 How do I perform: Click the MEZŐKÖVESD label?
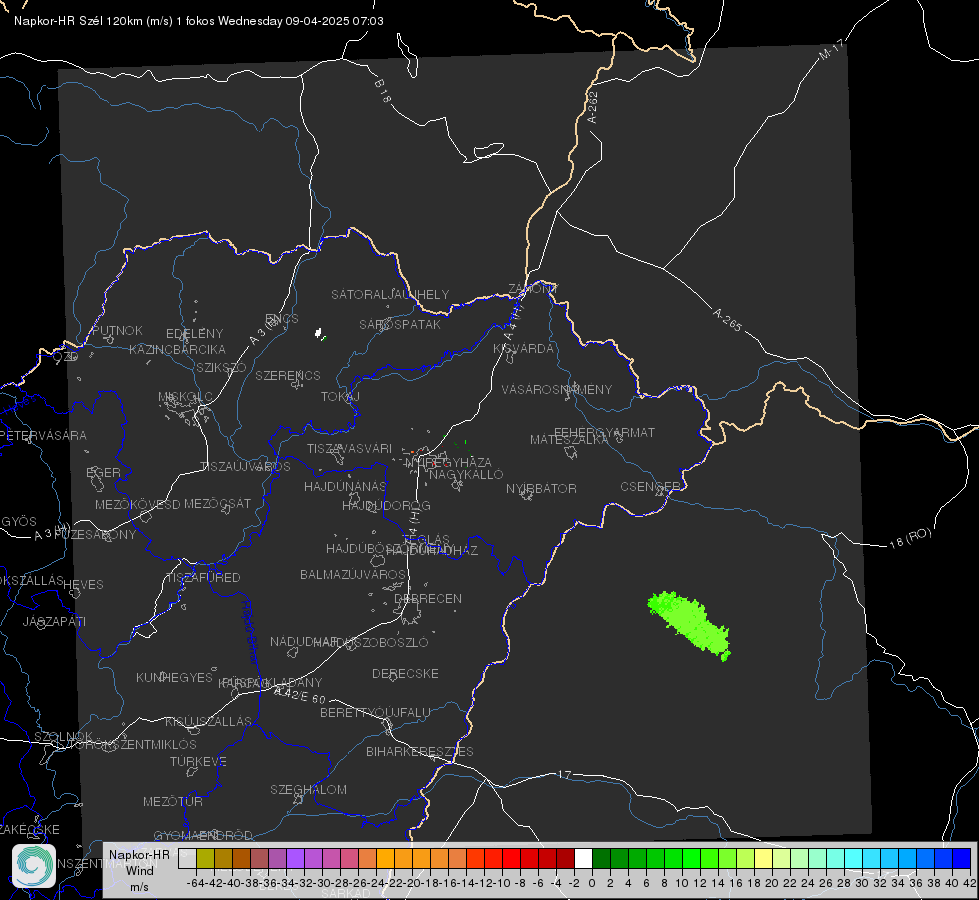(138, 504)
